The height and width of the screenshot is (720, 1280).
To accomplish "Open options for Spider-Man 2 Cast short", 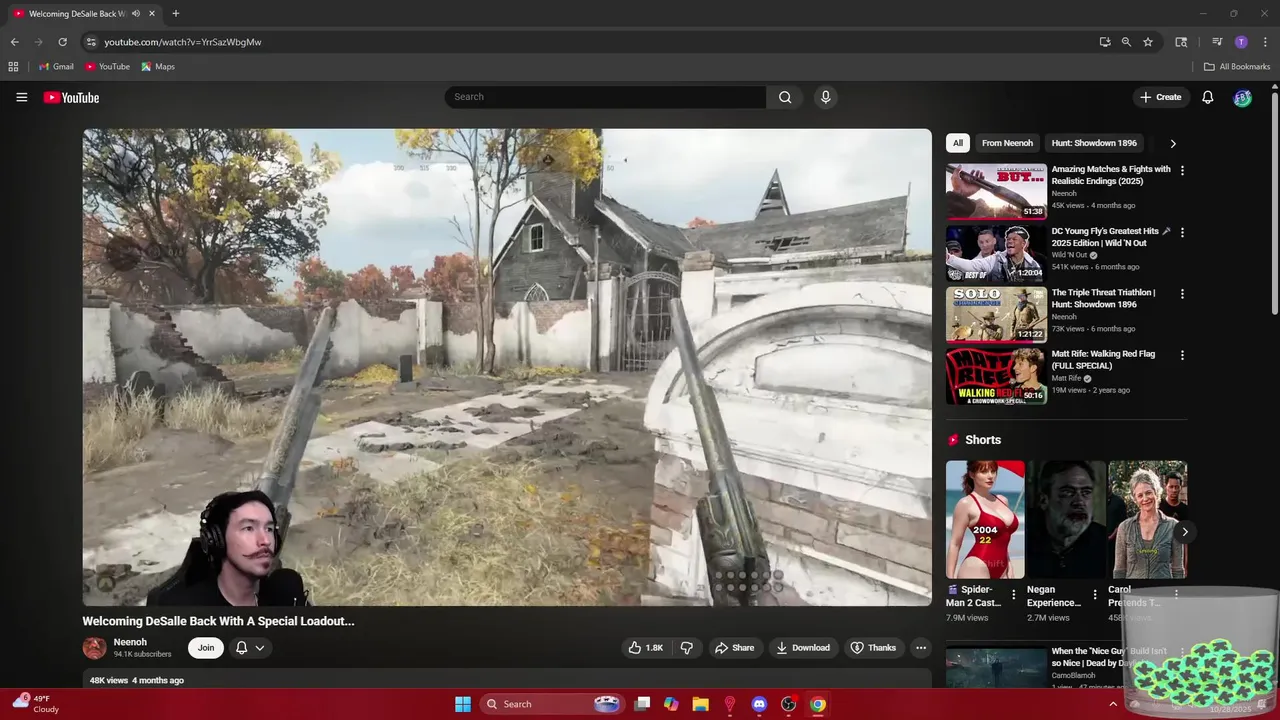I will (x=1013, y=594).
